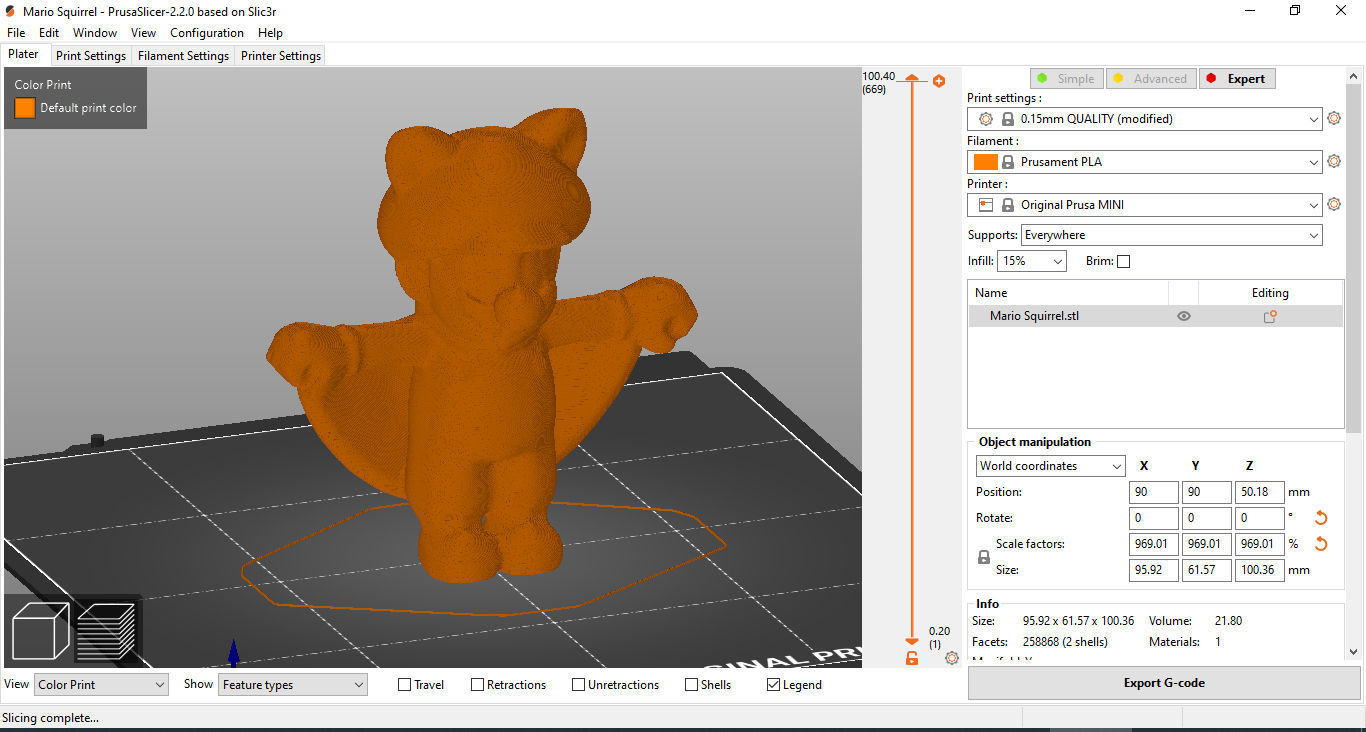Reset rotation with orange arrow icon

[x=1321, y=518]
